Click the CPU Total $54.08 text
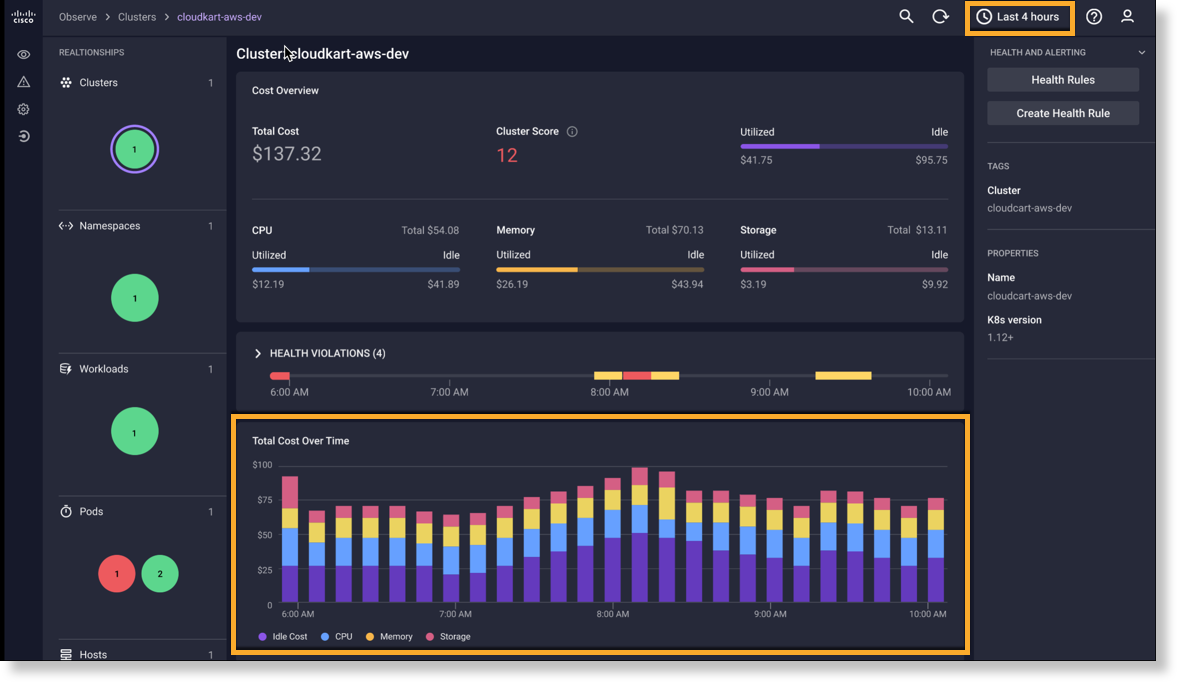The height and width of the screenshot is (682, 1177). (430, 230)
